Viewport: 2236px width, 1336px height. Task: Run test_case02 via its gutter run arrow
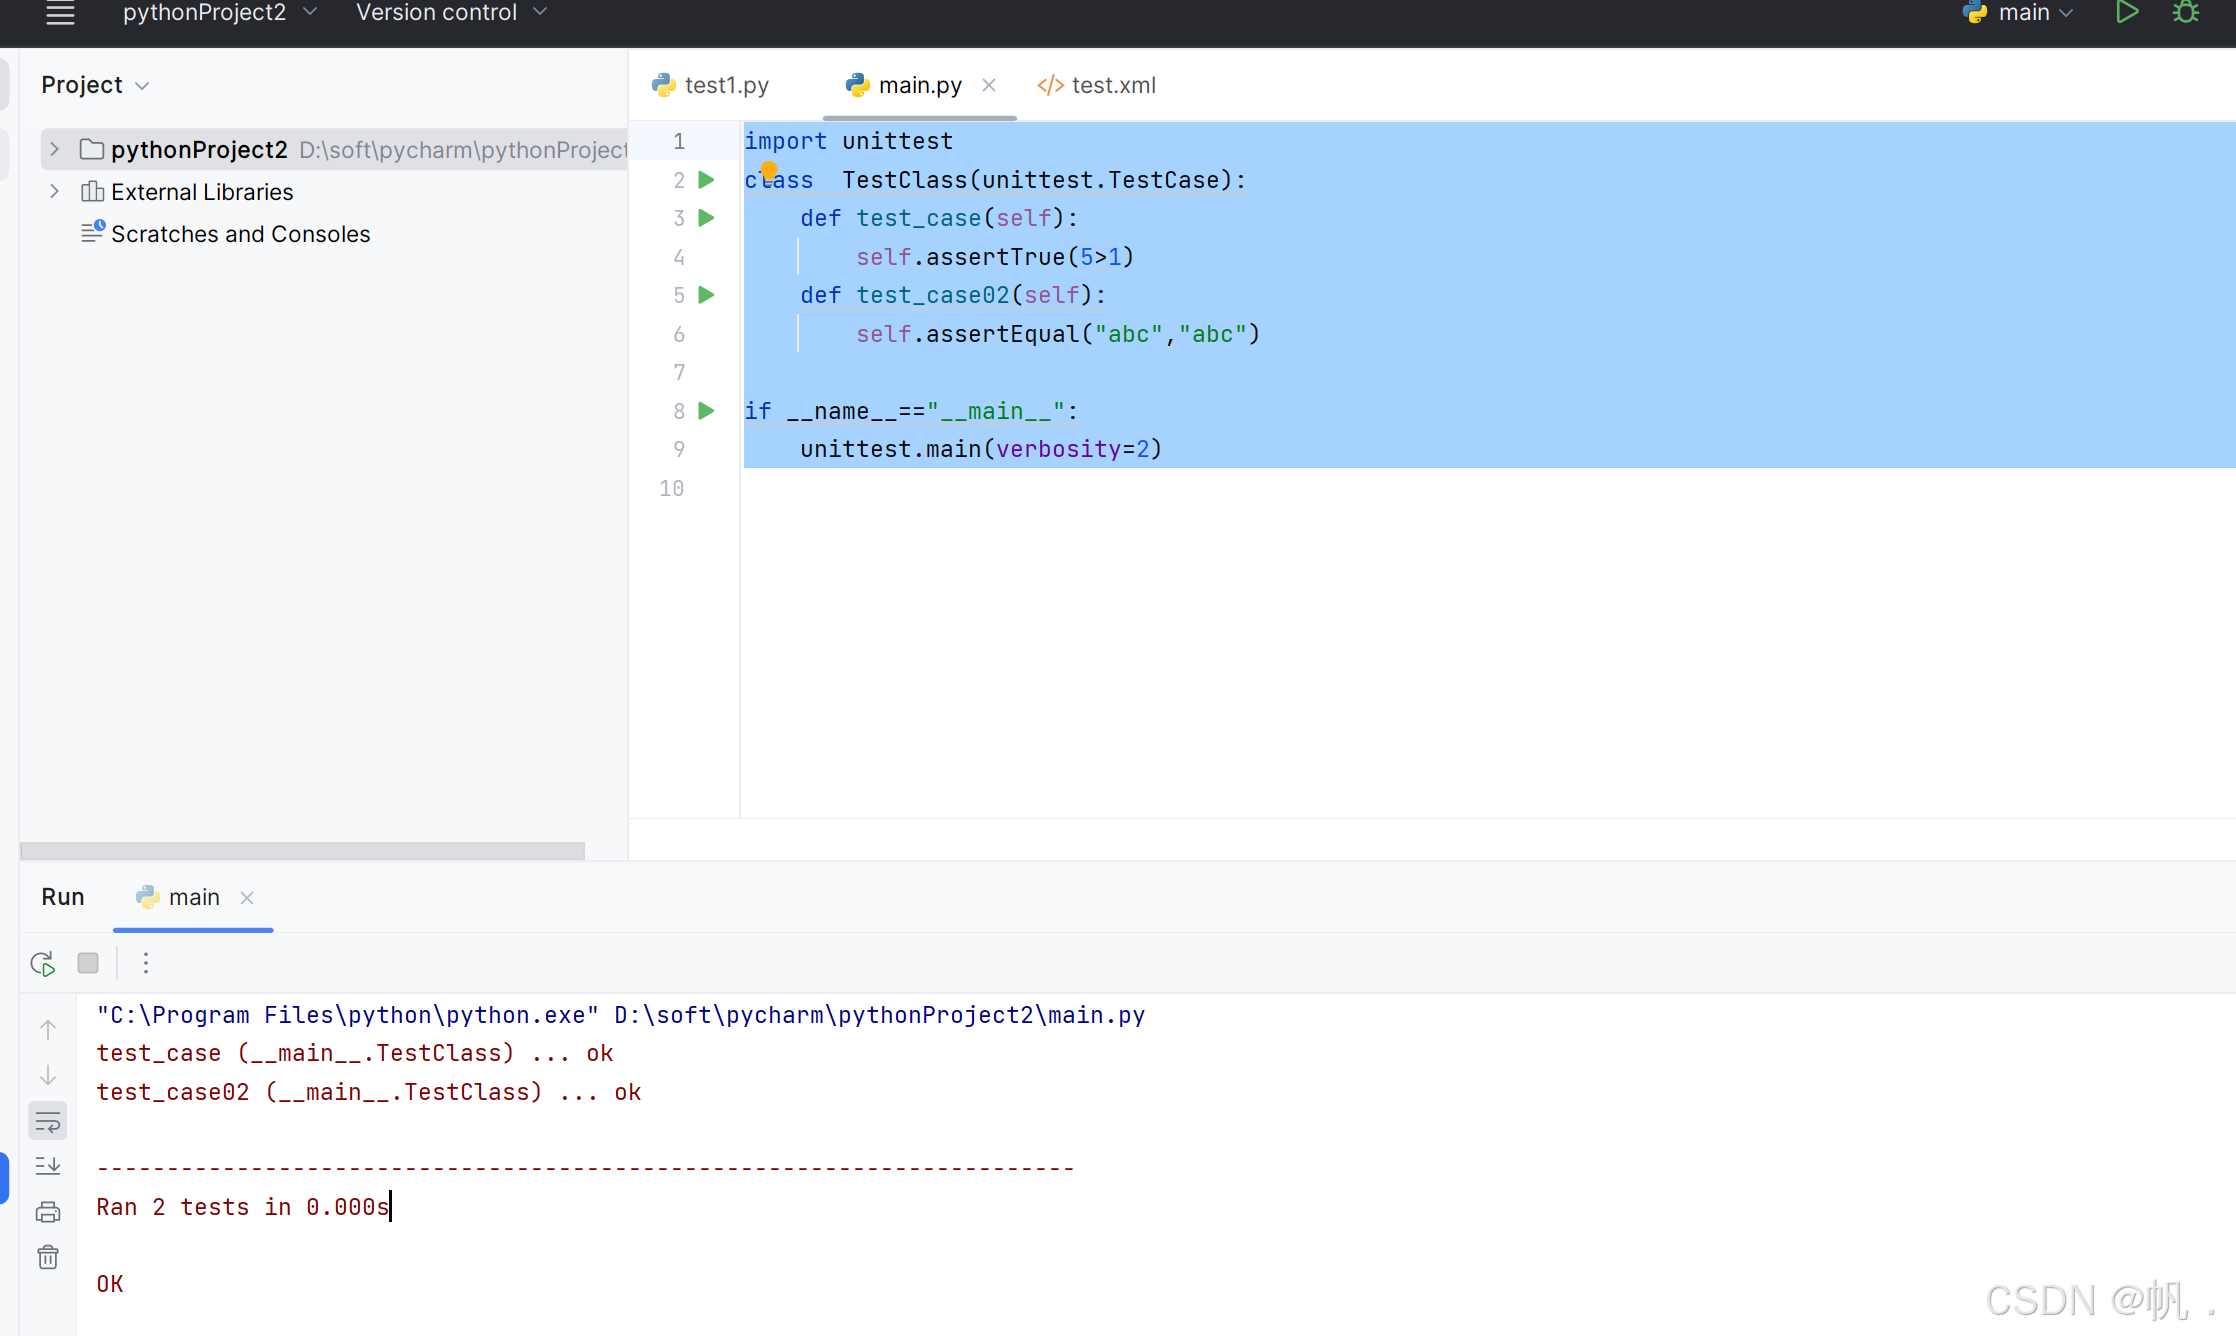click(x=706, y=295)
